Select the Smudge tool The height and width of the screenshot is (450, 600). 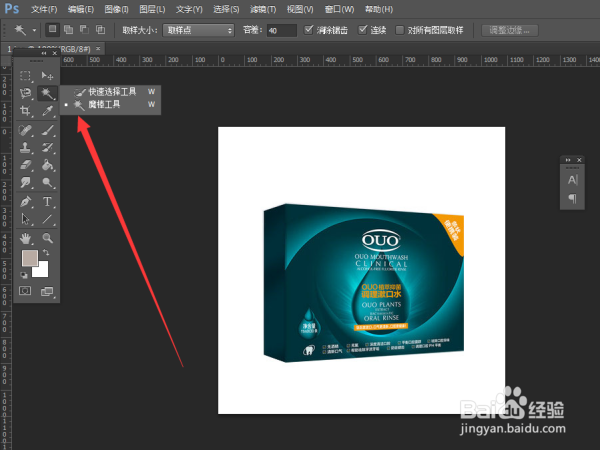(25, 182)
